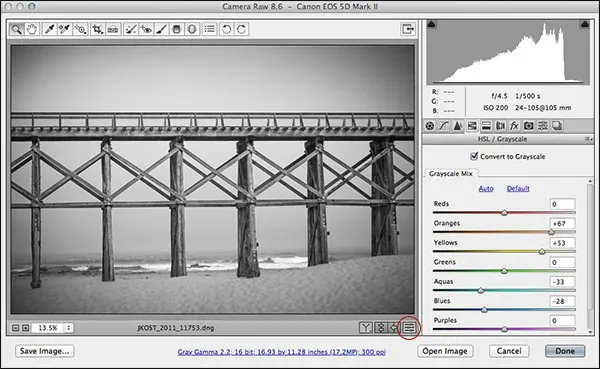The image size is (600, 369).
Task: Open the Snapshots panel tab
Action: tap(557, 126)
